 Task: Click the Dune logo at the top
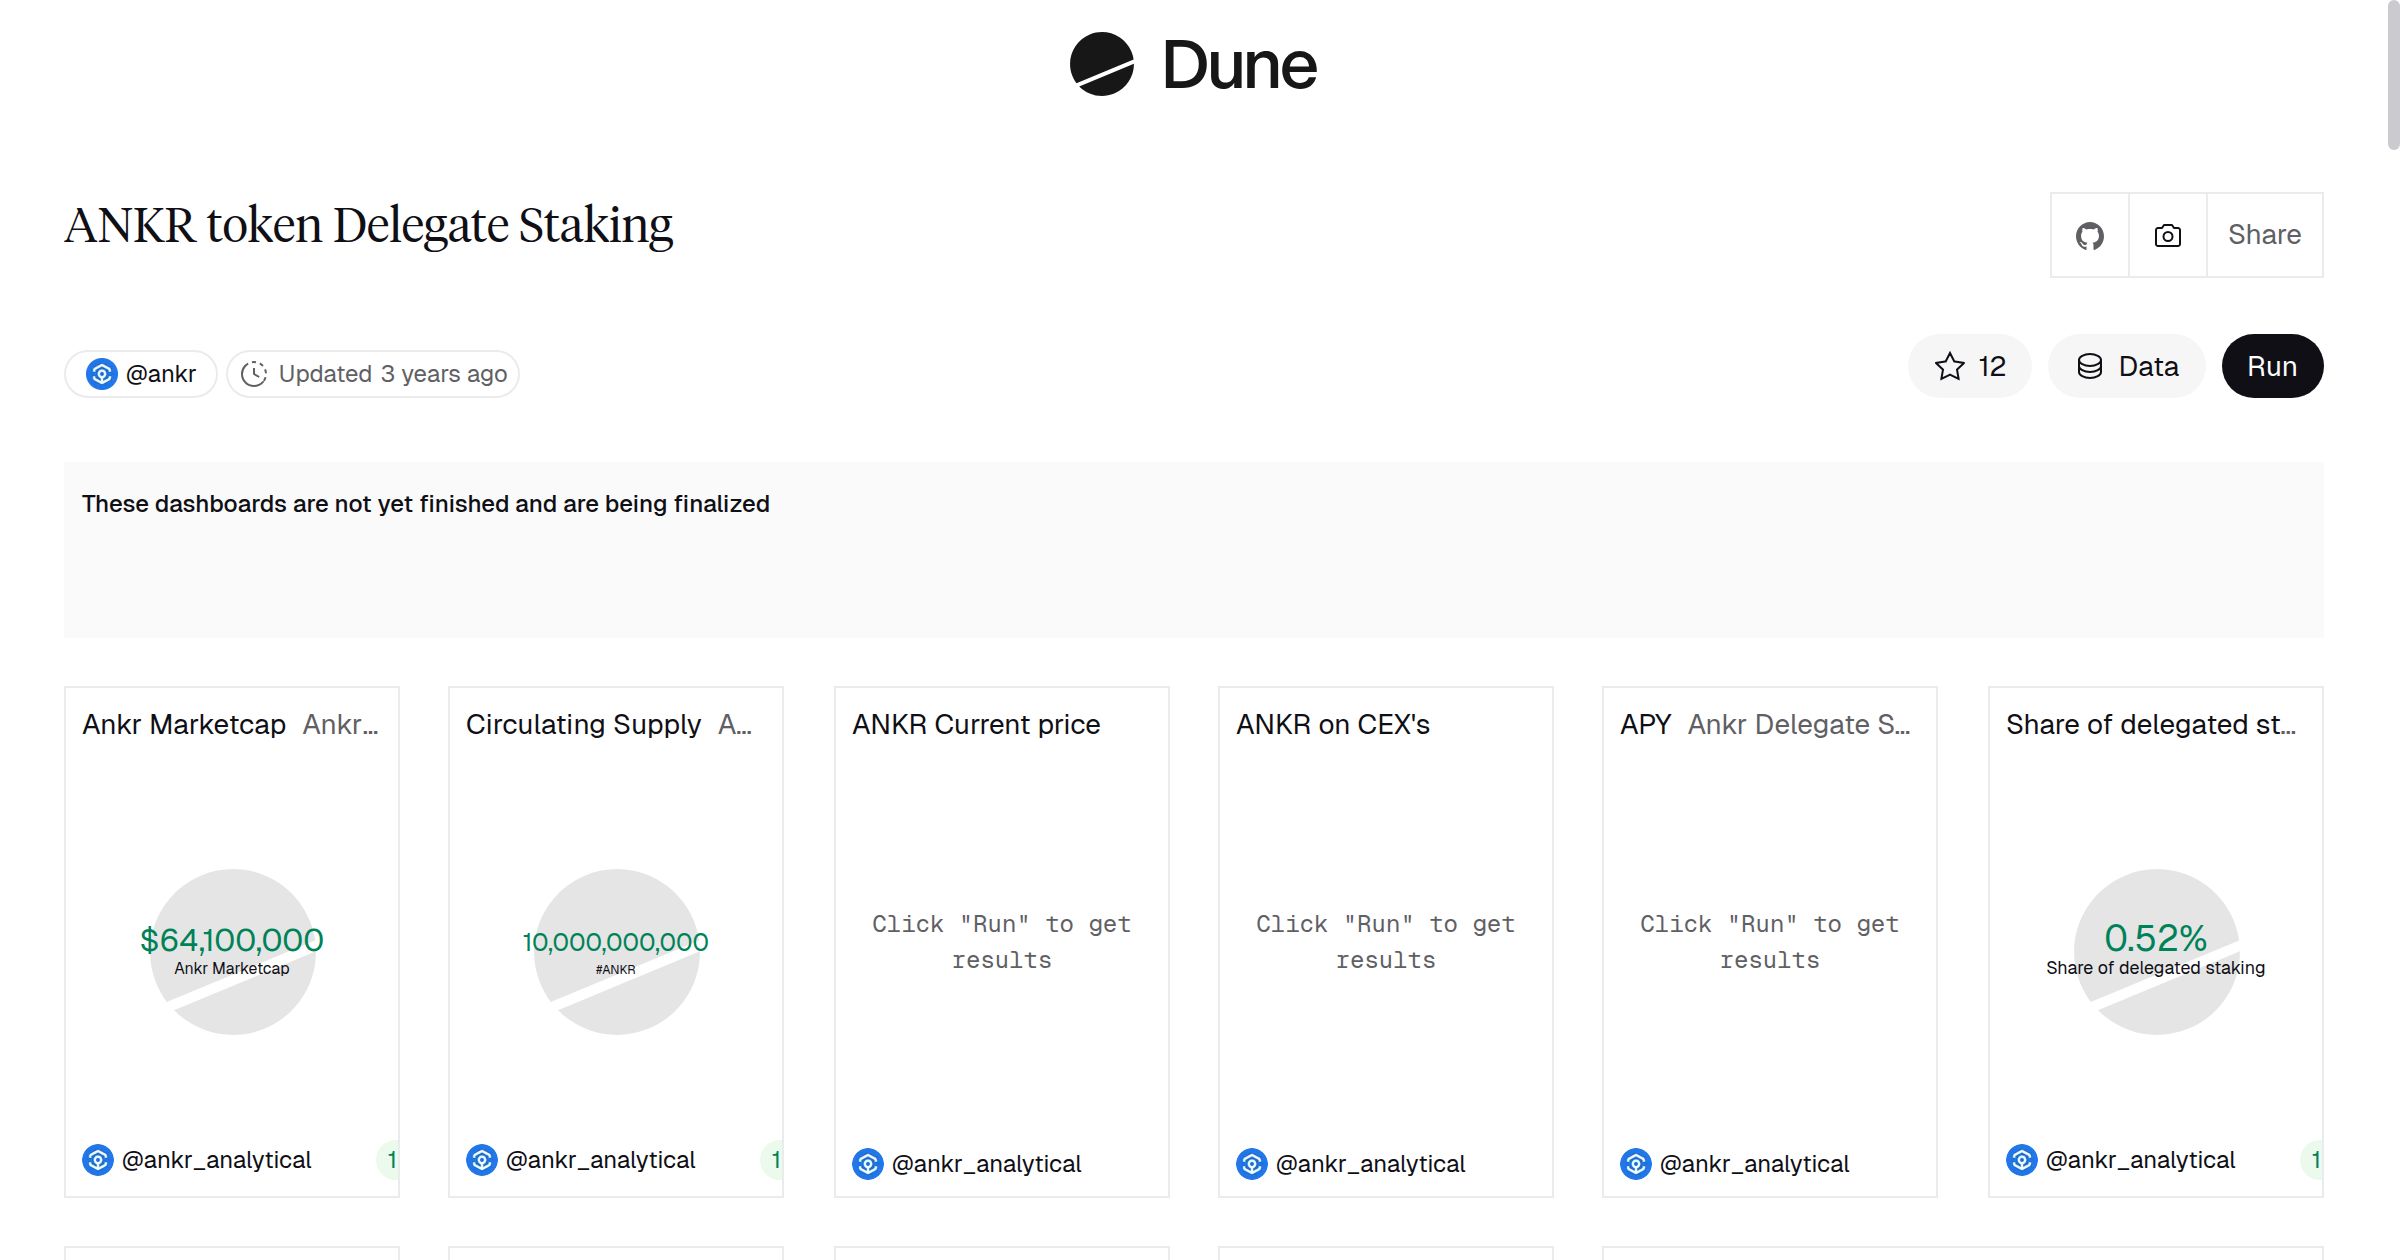(1192, 64)
